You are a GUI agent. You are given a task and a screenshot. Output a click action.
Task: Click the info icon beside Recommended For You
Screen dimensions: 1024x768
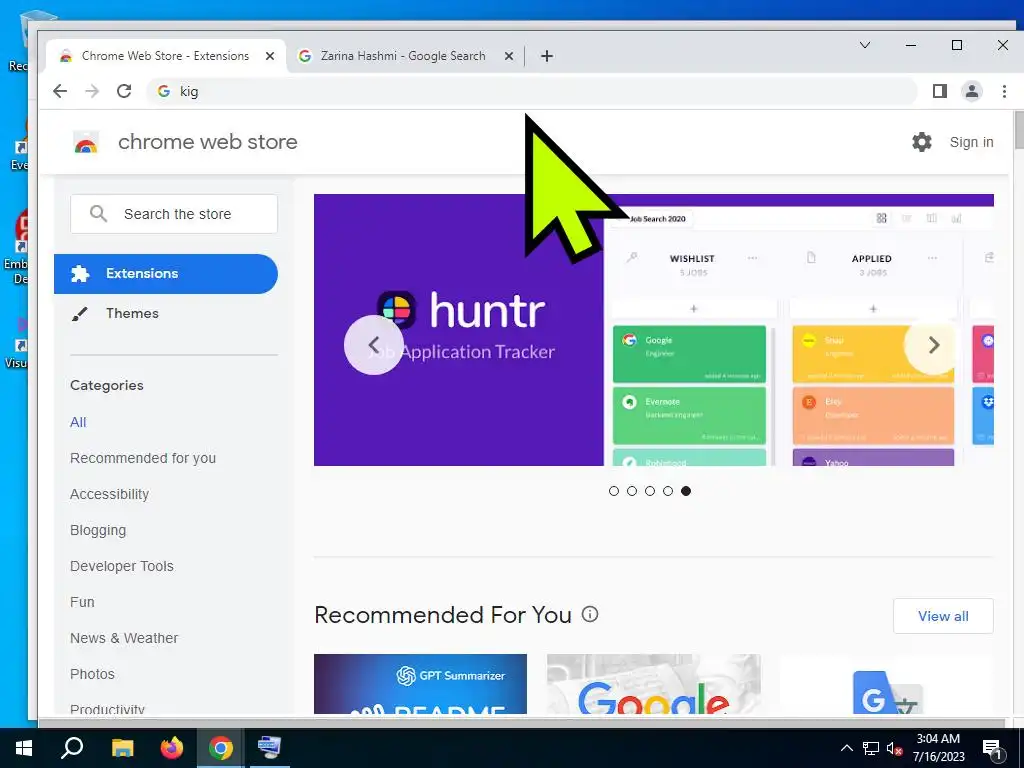click(x=590, y=615)
